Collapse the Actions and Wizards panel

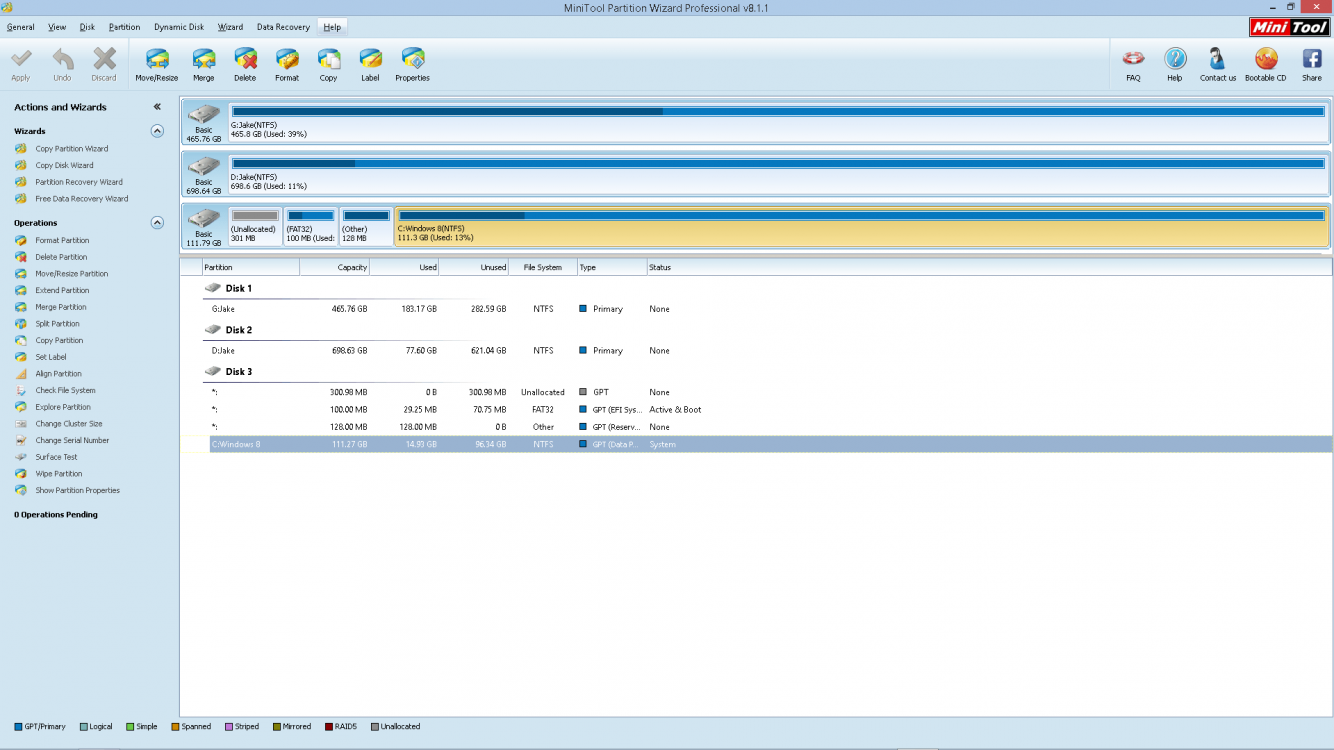[x=157, y=107]
